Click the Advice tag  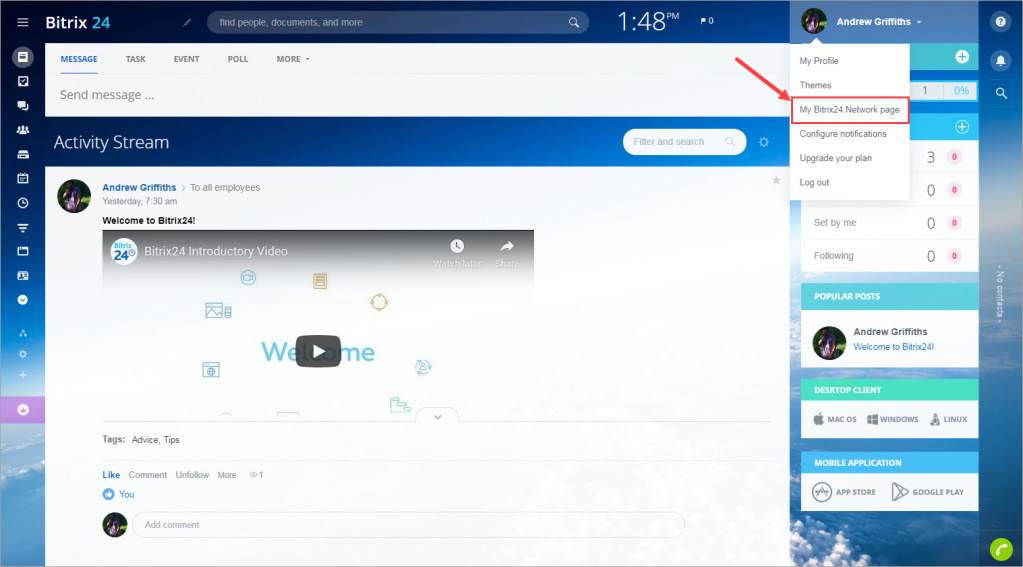[x=144, y=440]
